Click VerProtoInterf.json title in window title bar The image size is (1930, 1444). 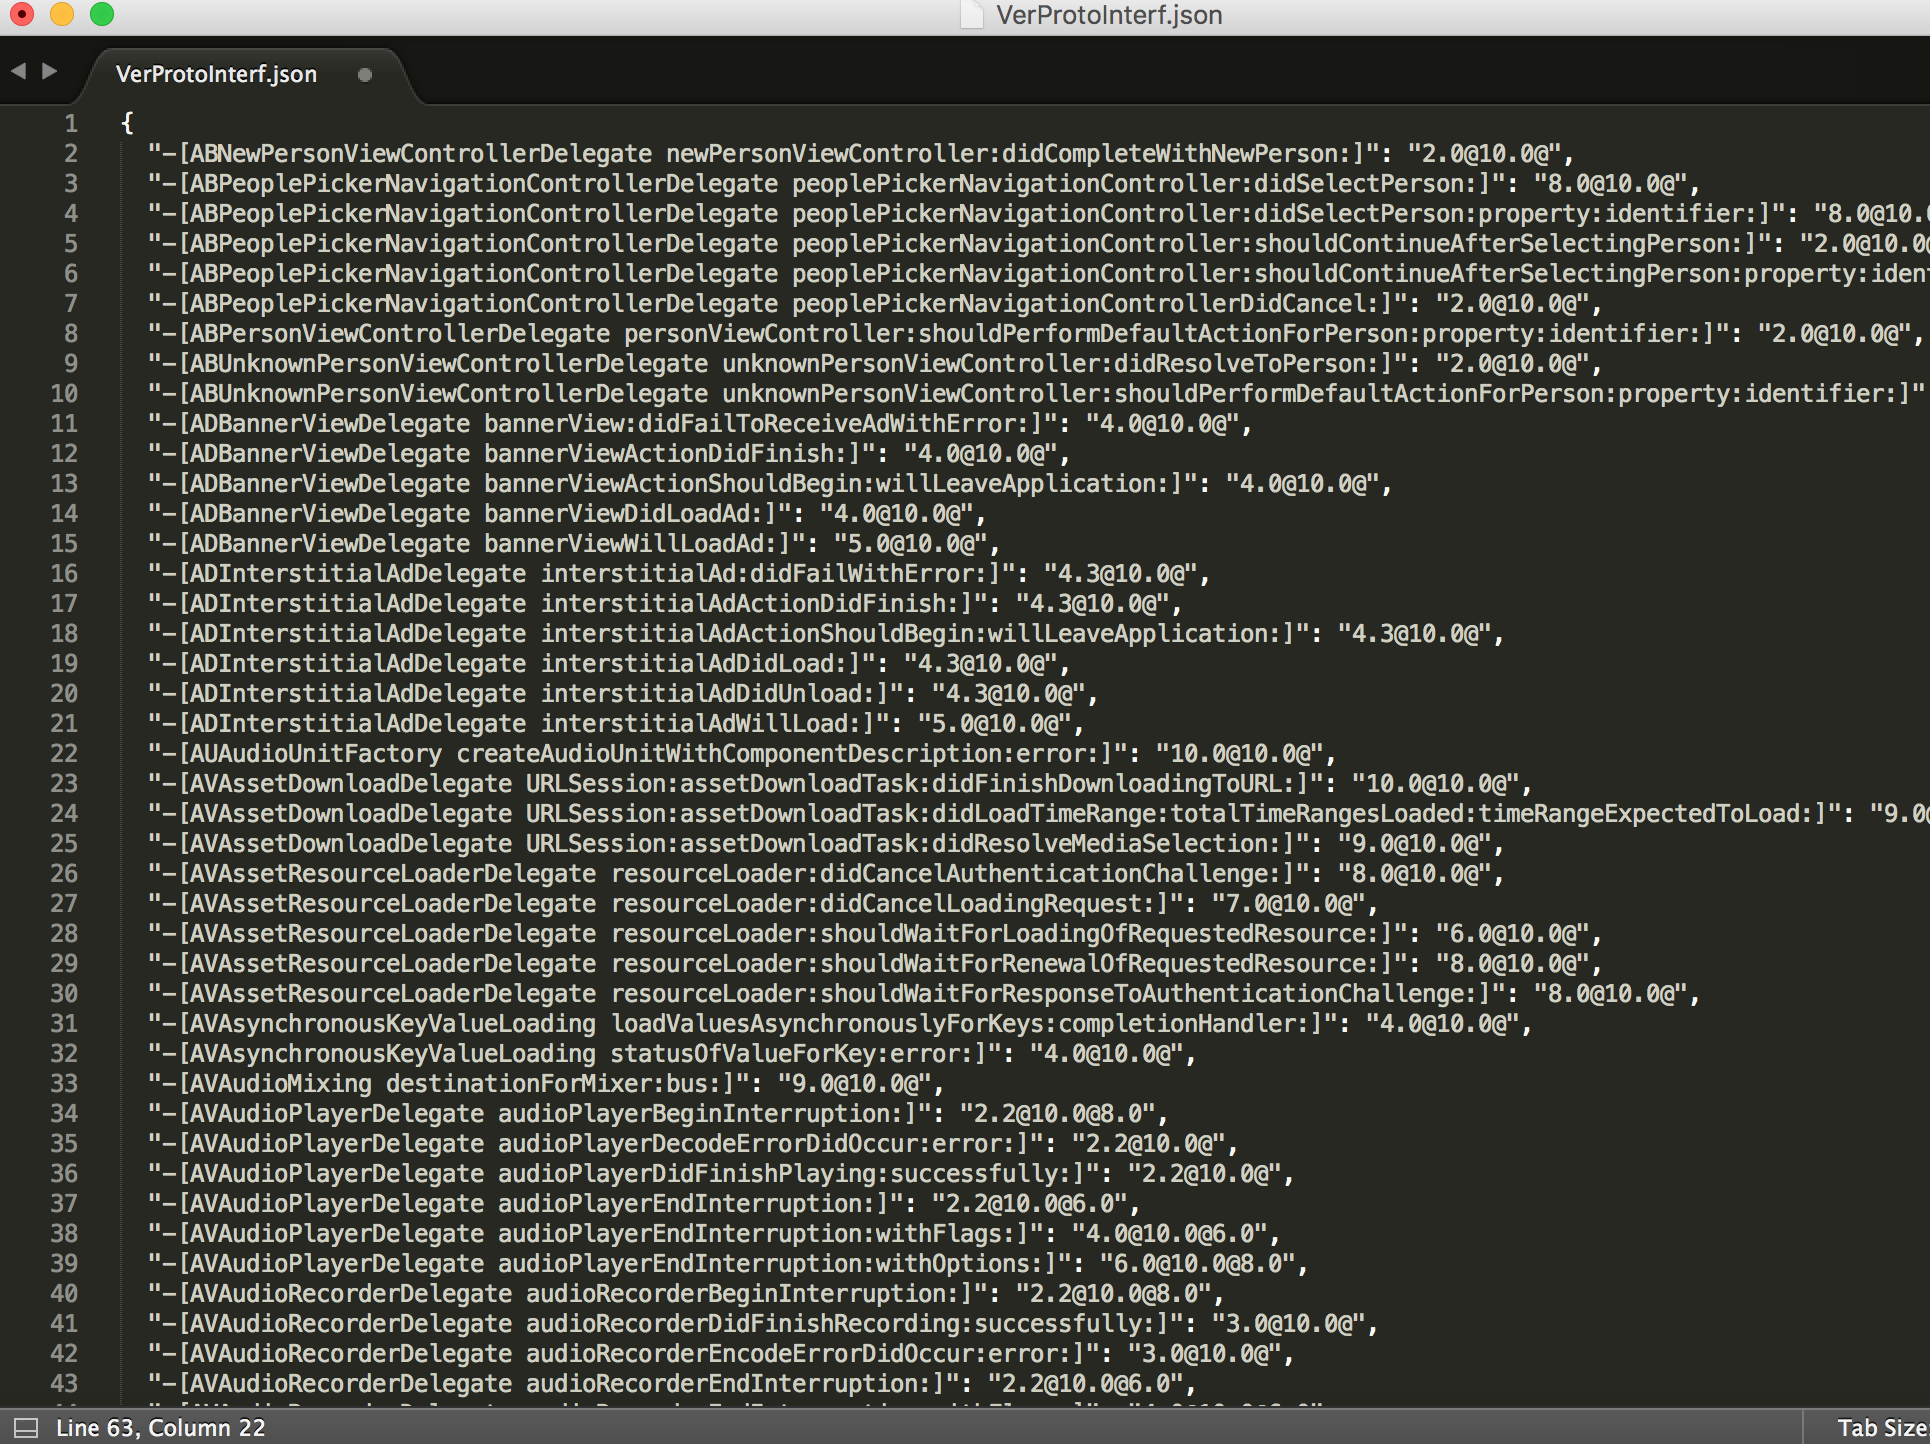tap(1108, 15)
